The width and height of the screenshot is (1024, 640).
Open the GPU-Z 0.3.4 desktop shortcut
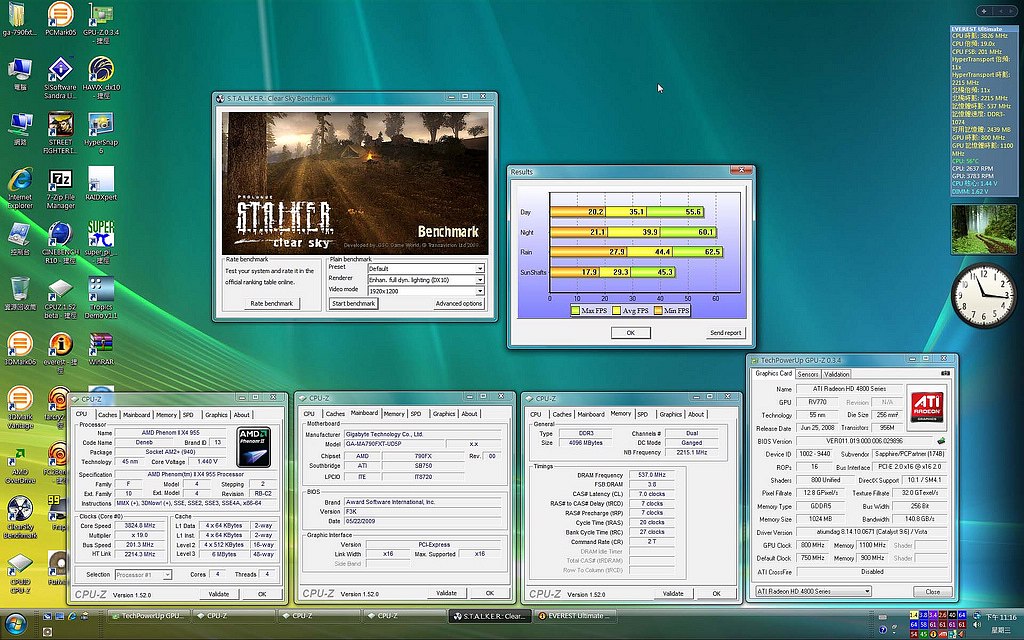point(101,23)
